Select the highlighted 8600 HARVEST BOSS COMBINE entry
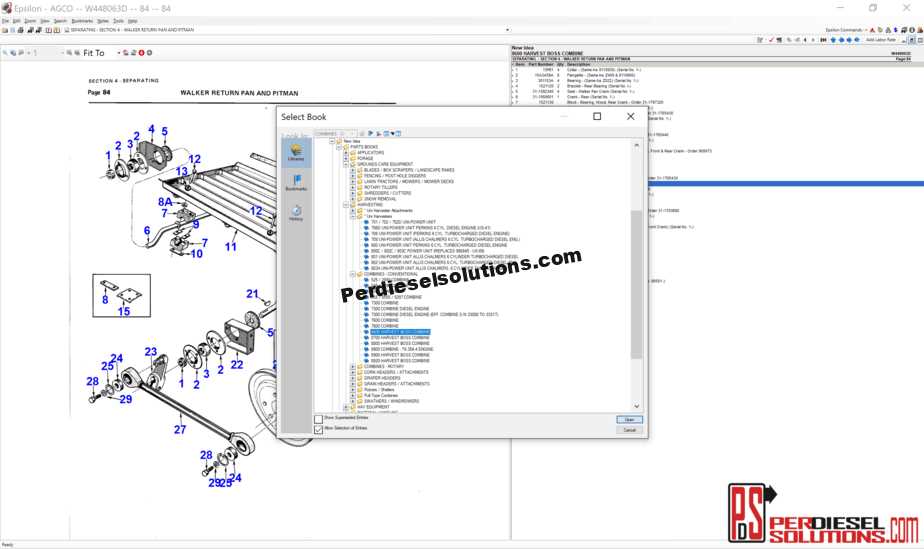The height and width of the screenshot is (549, 924). tap(400, 332)
